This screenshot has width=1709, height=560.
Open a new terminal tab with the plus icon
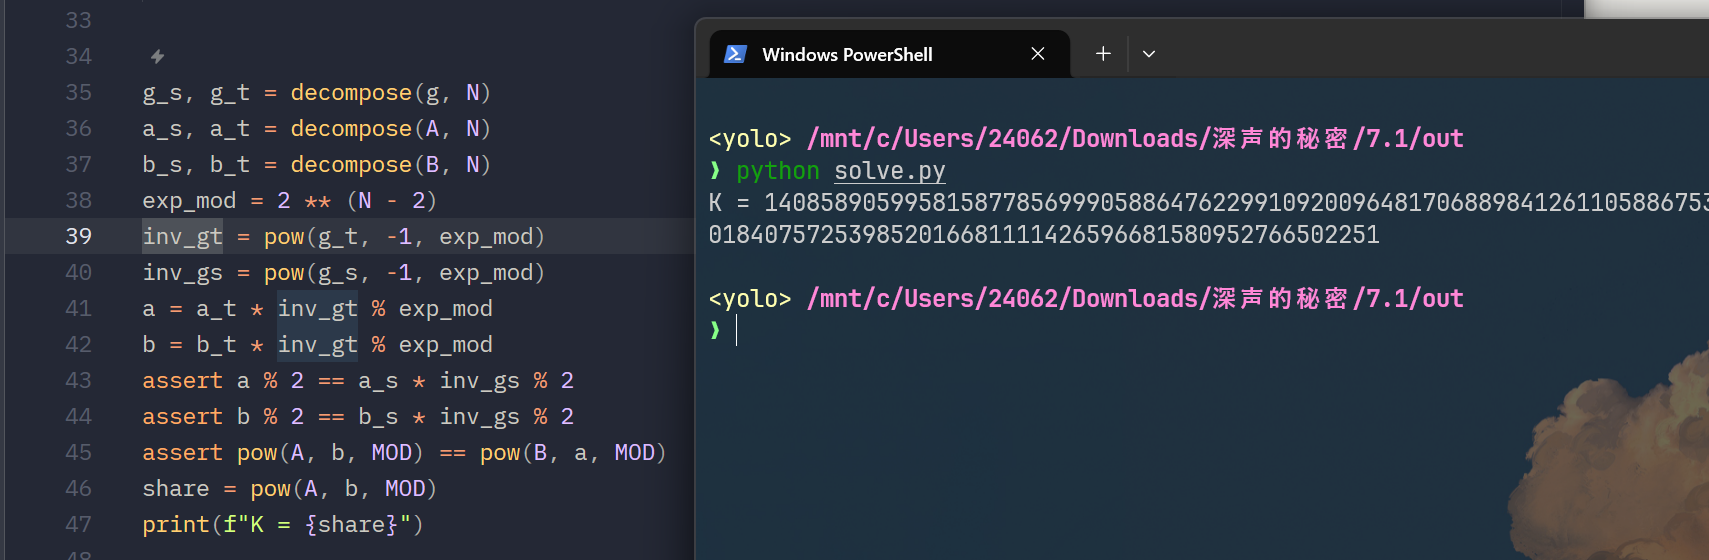coord(1103,54)
